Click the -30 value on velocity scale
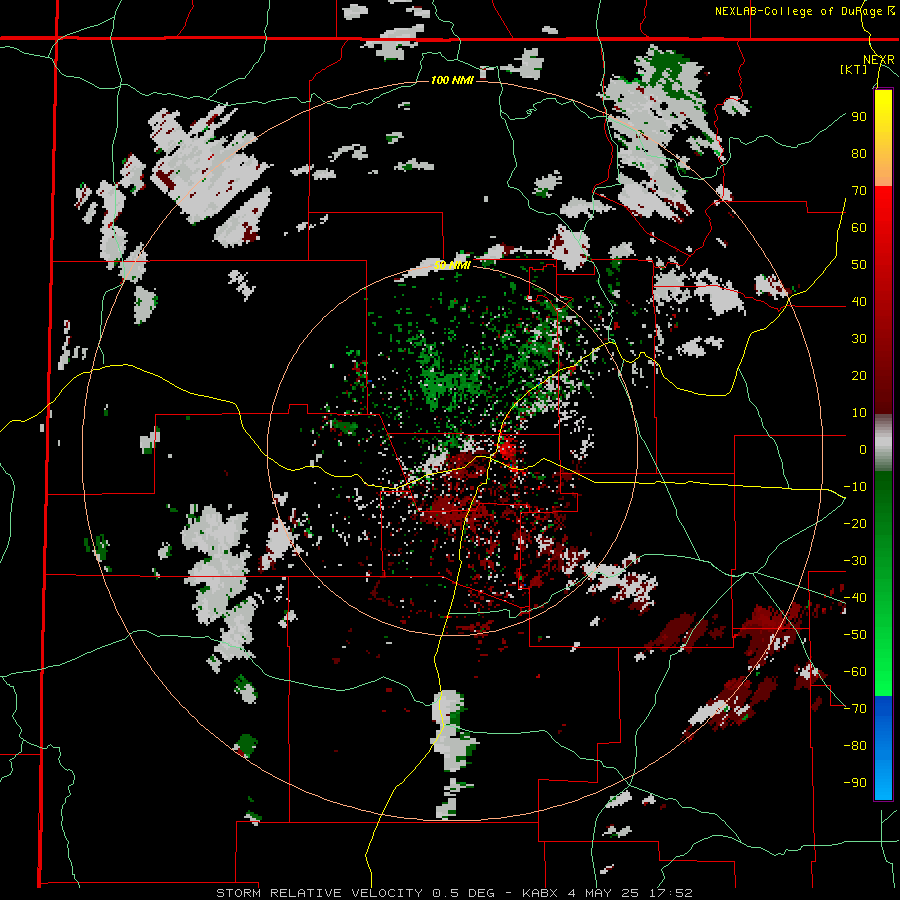The image size is (900, 900). coord(855,561)
